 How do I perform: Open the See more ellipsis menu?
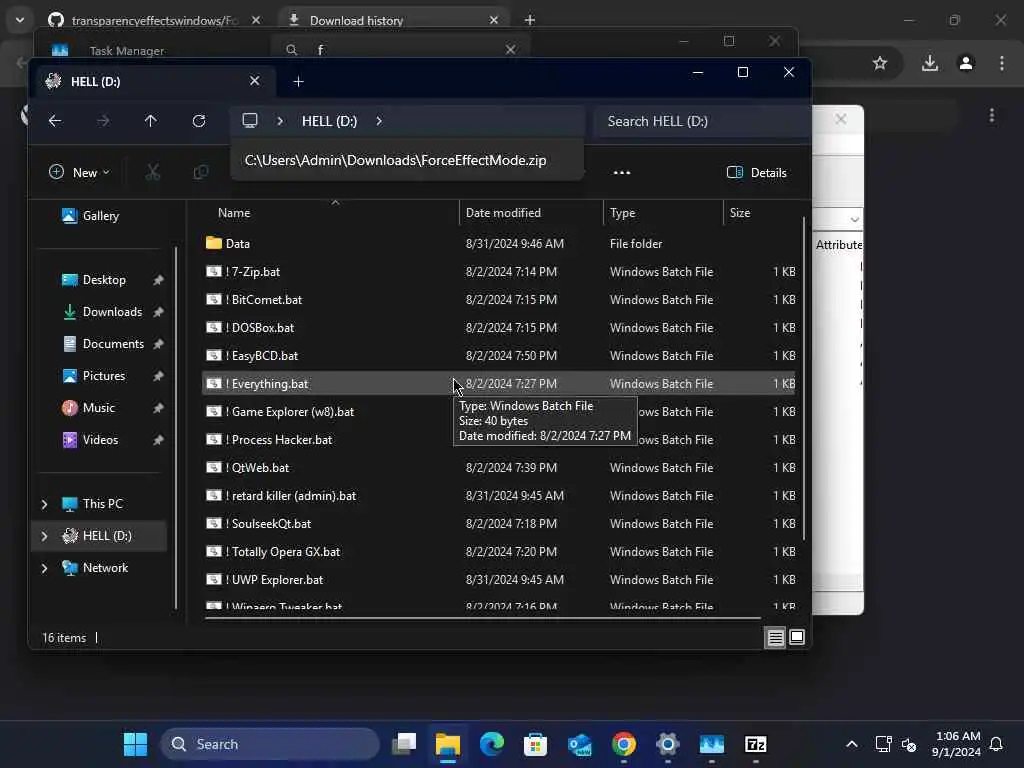622,172
